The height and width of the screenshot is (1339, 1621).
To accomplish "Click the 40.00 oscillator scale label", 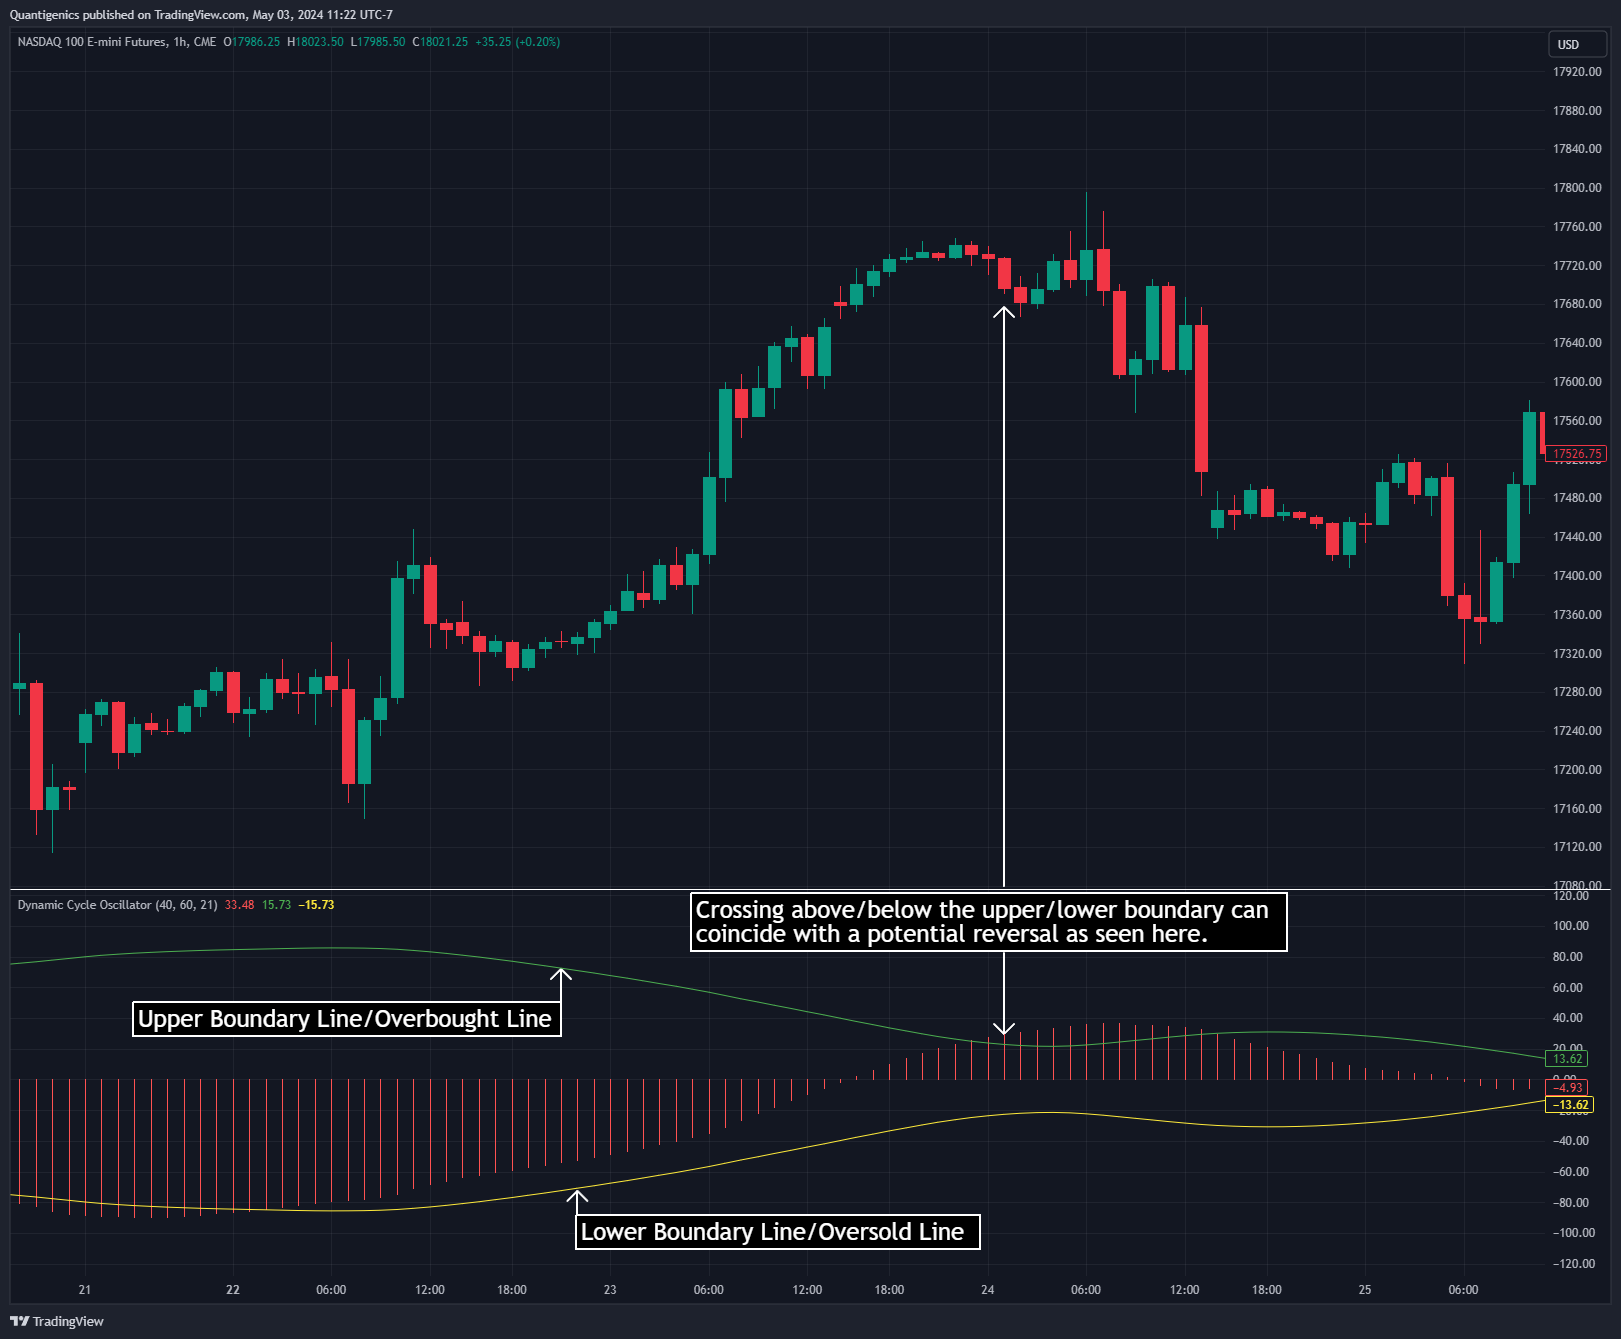I will [x=1567, y=1018].
